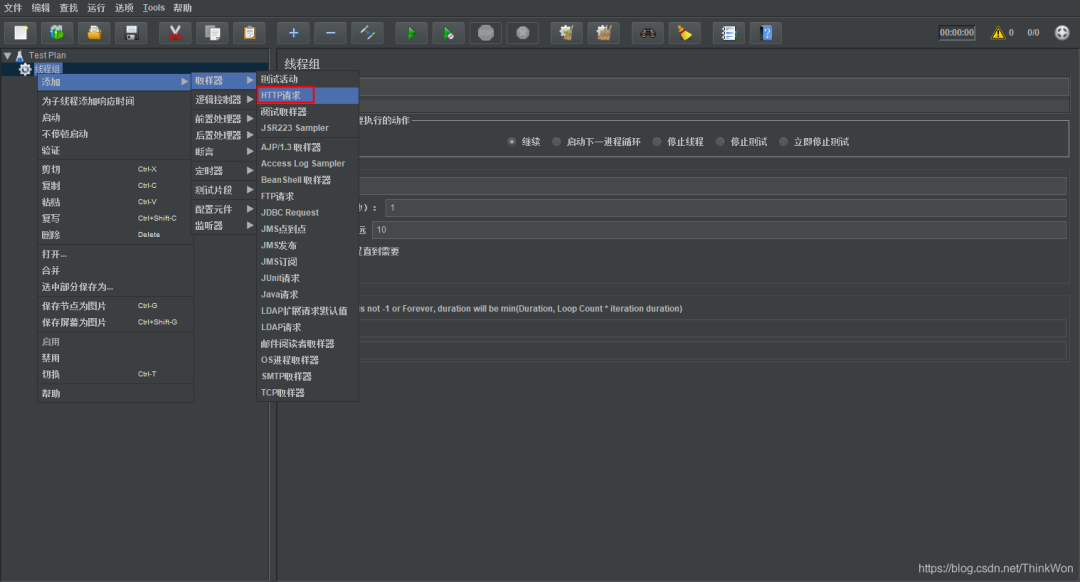Click the loop count field showing 10
This screenshot has height=582, width=1080.
719,230
